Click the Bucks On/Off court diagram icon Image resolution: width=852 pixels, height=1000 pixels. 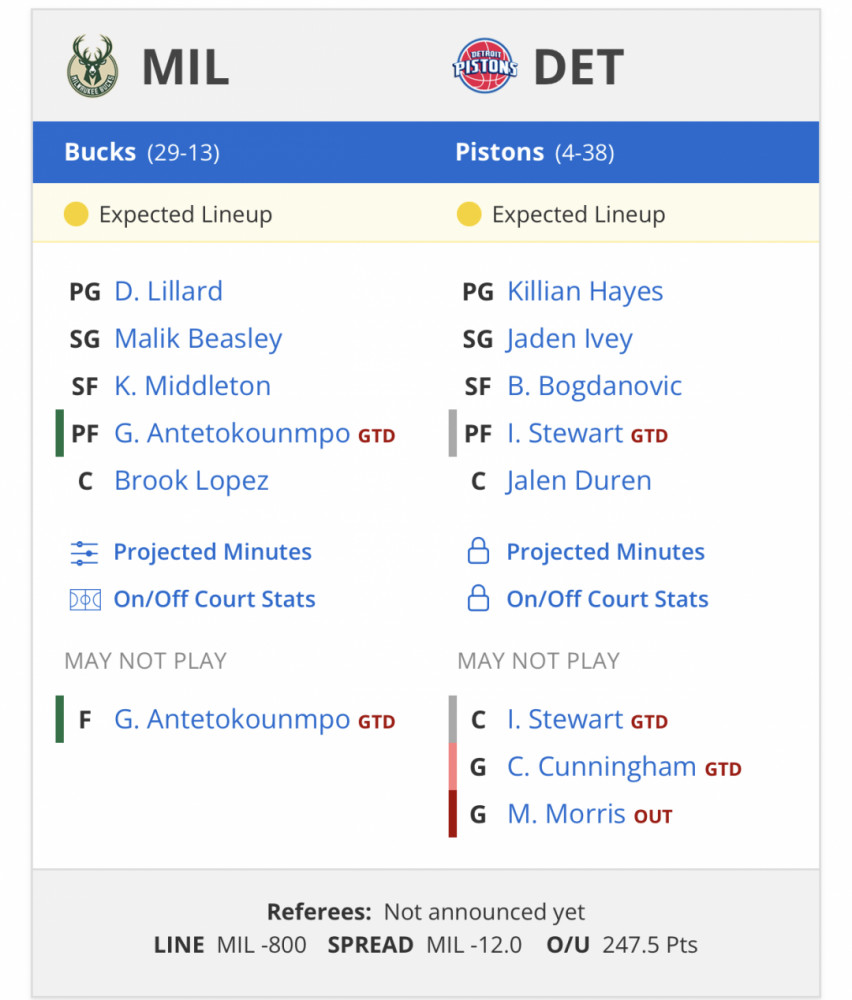pos(85,600)
